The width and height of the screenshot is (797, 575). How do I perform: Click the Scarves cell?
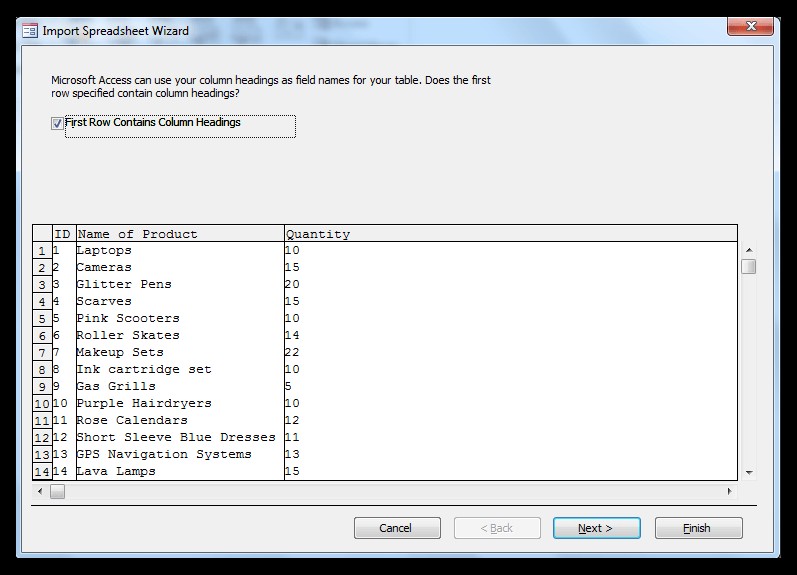click(x=180, y=301)
